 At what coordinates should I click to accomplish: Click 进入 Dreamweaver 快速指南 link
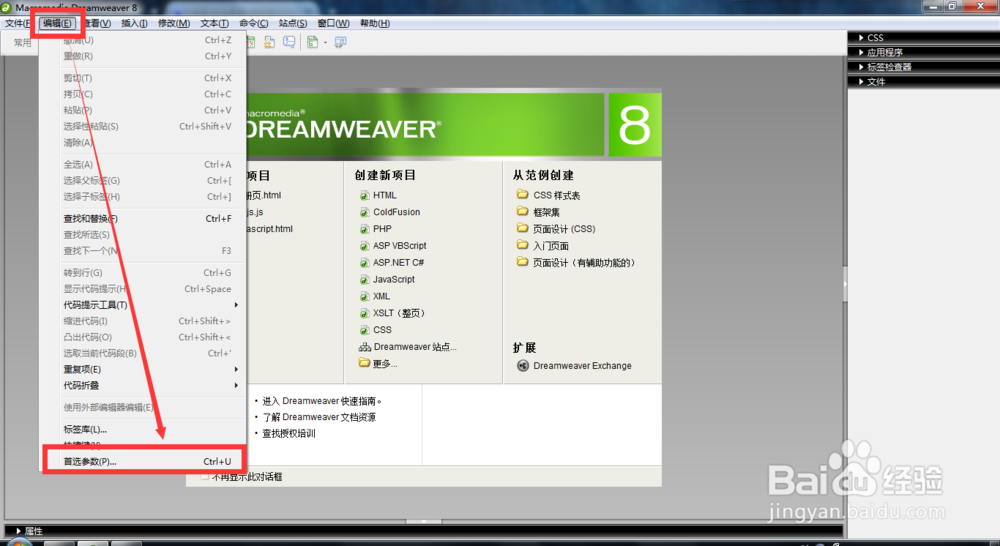321,401
